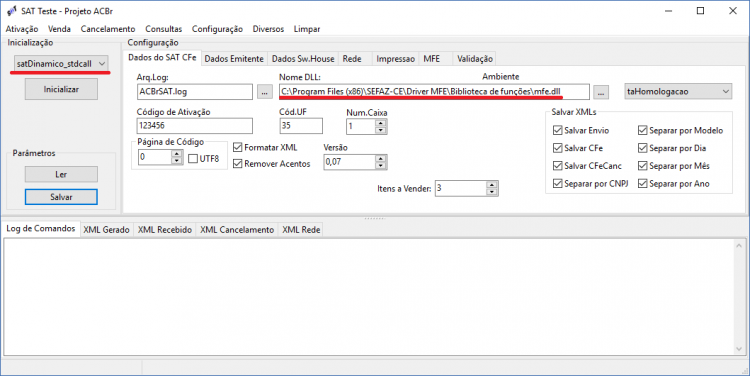This screenshot has height=376, width=750.
Task: Click the log scrollbar up arrow
Action: click(x=739, y=245)
